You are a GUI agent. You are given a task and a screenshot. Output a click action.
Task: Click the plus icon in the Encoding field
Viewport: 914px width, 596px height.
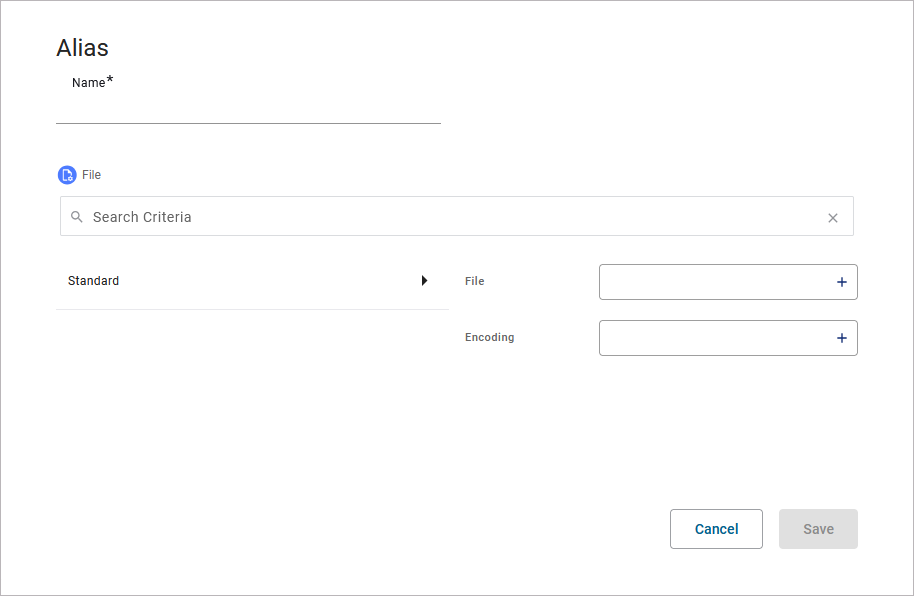coord(842,339)
